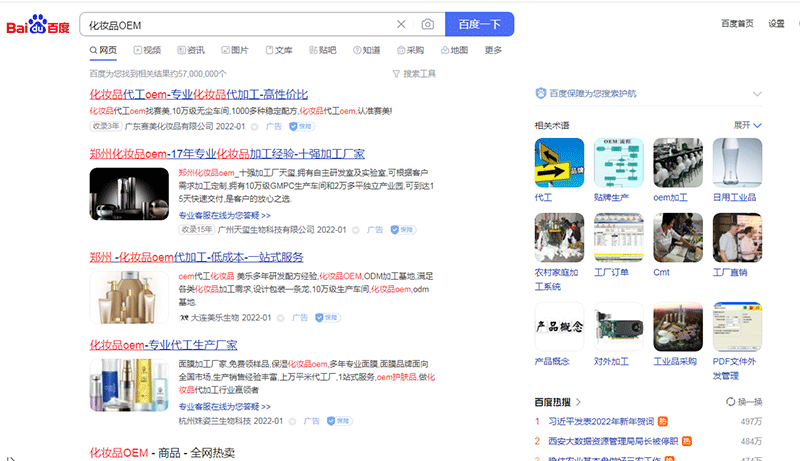The image size is (800, 461).
Task: Open the 更多 search categories menu
Action: (493, 50)
